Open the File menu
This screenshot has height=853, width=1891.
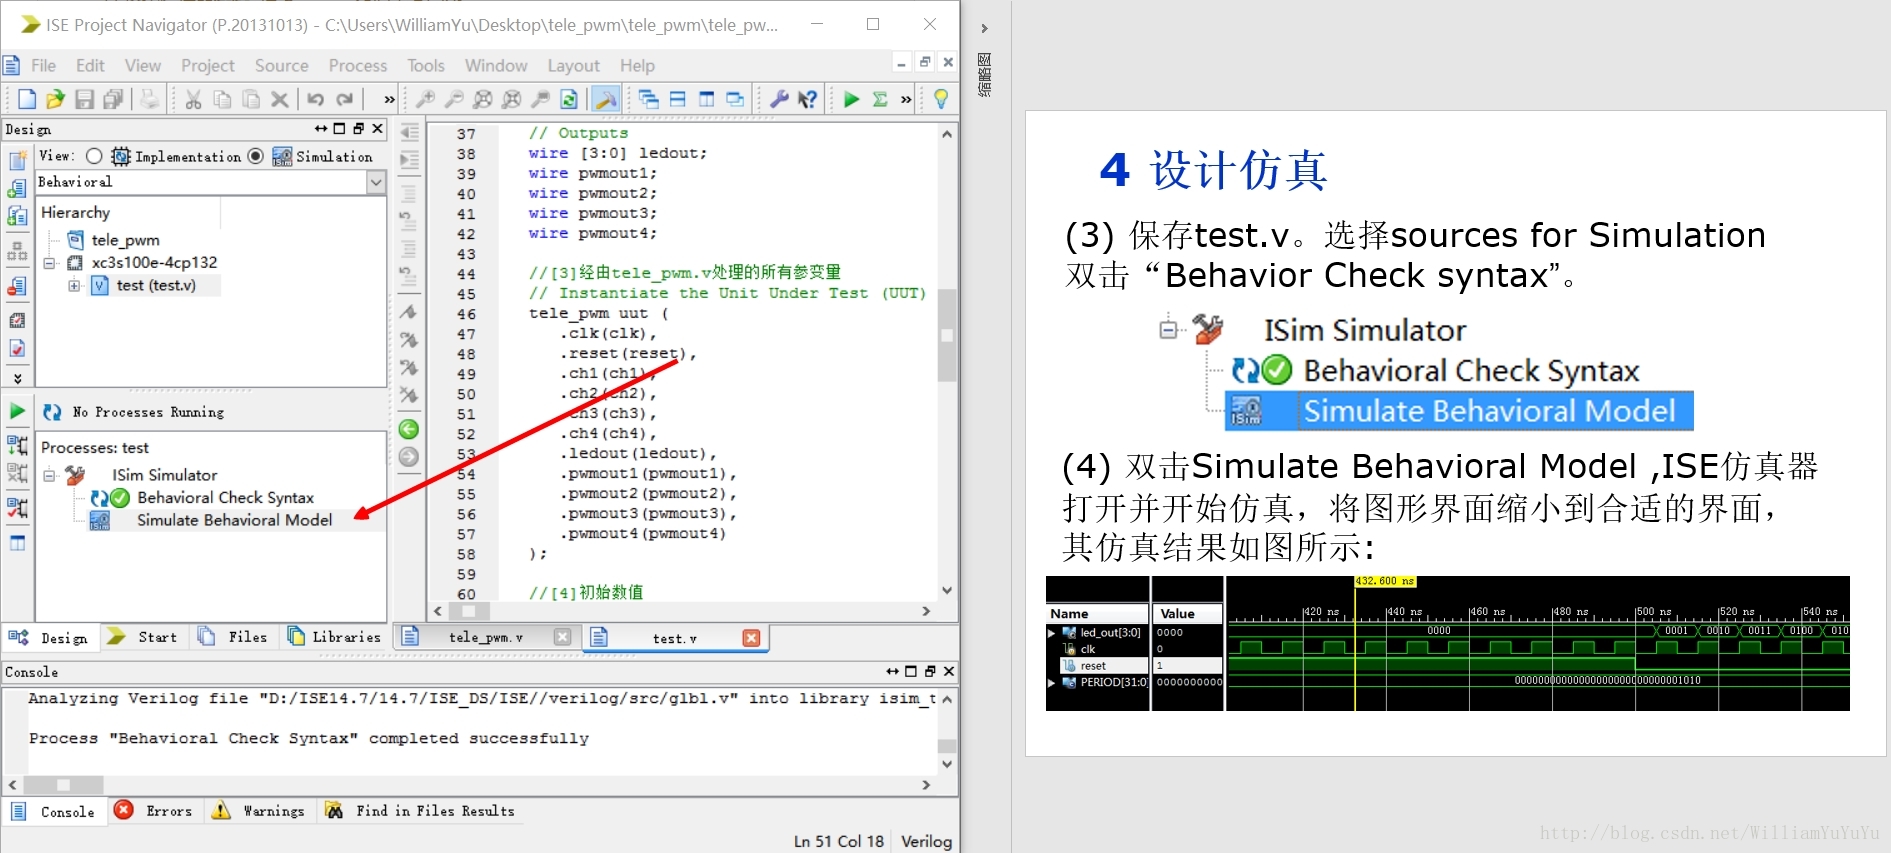pos(43,65)
